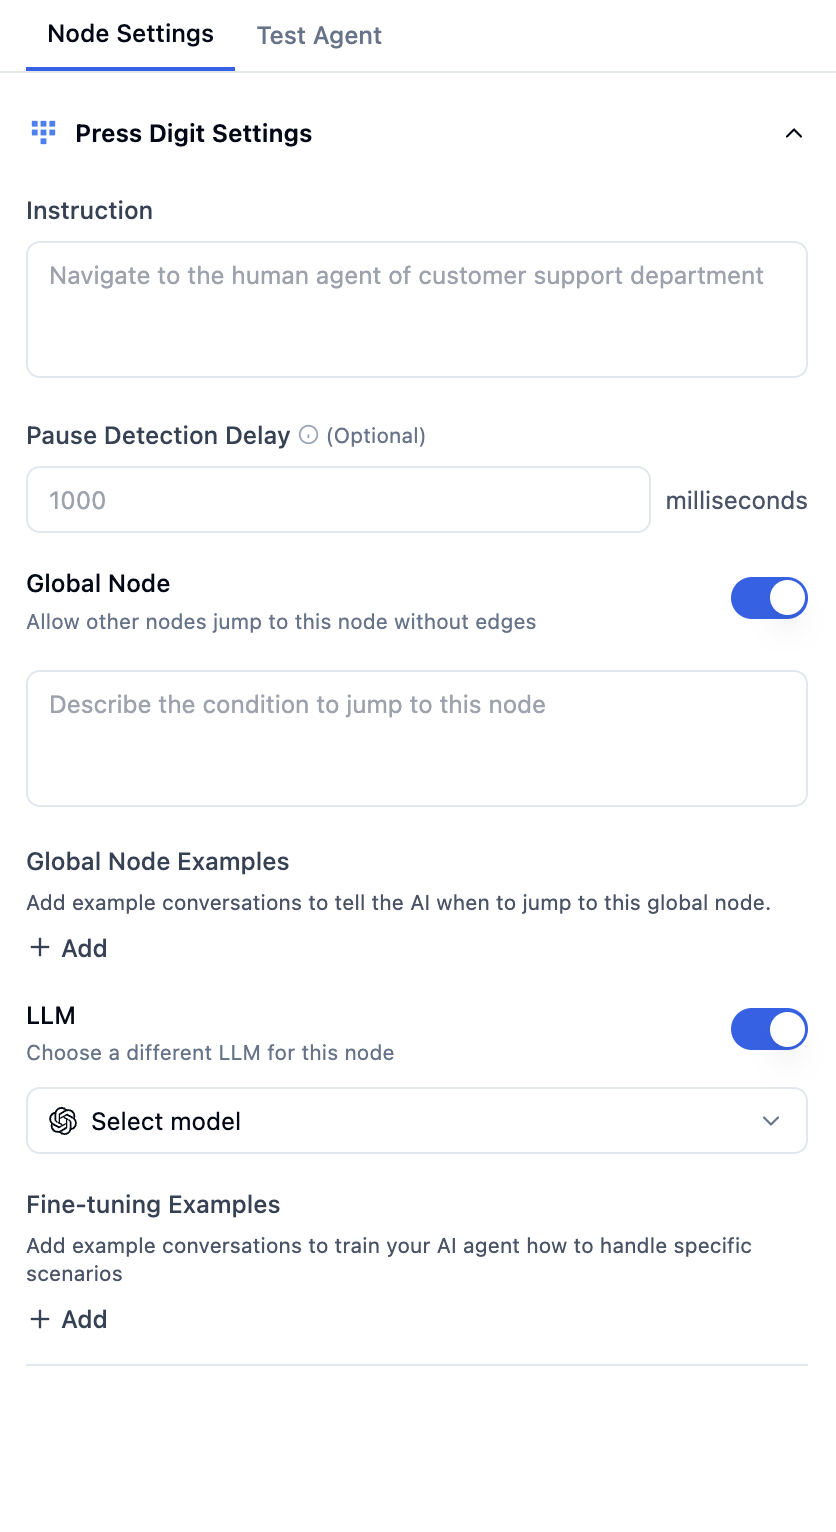Open the Select model dropdown
Screen dimensions: 836x1532
pos(417,1120)
